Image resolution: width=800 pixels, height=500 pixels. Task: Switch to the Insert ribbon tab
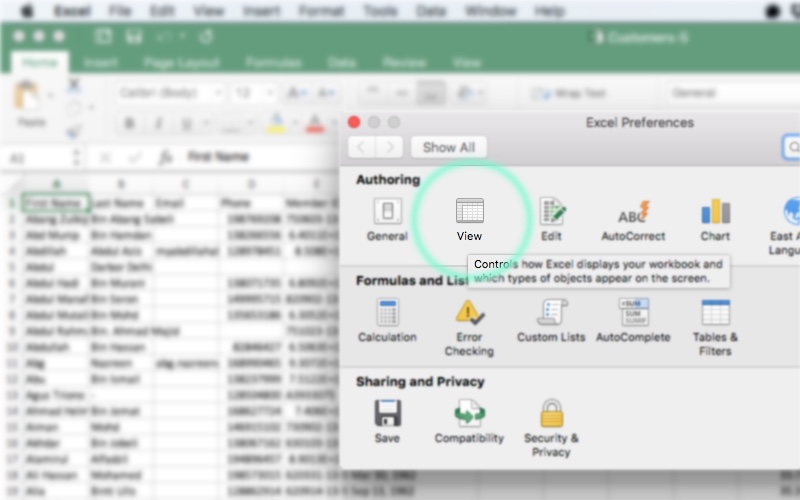click(x=101, y=63)
